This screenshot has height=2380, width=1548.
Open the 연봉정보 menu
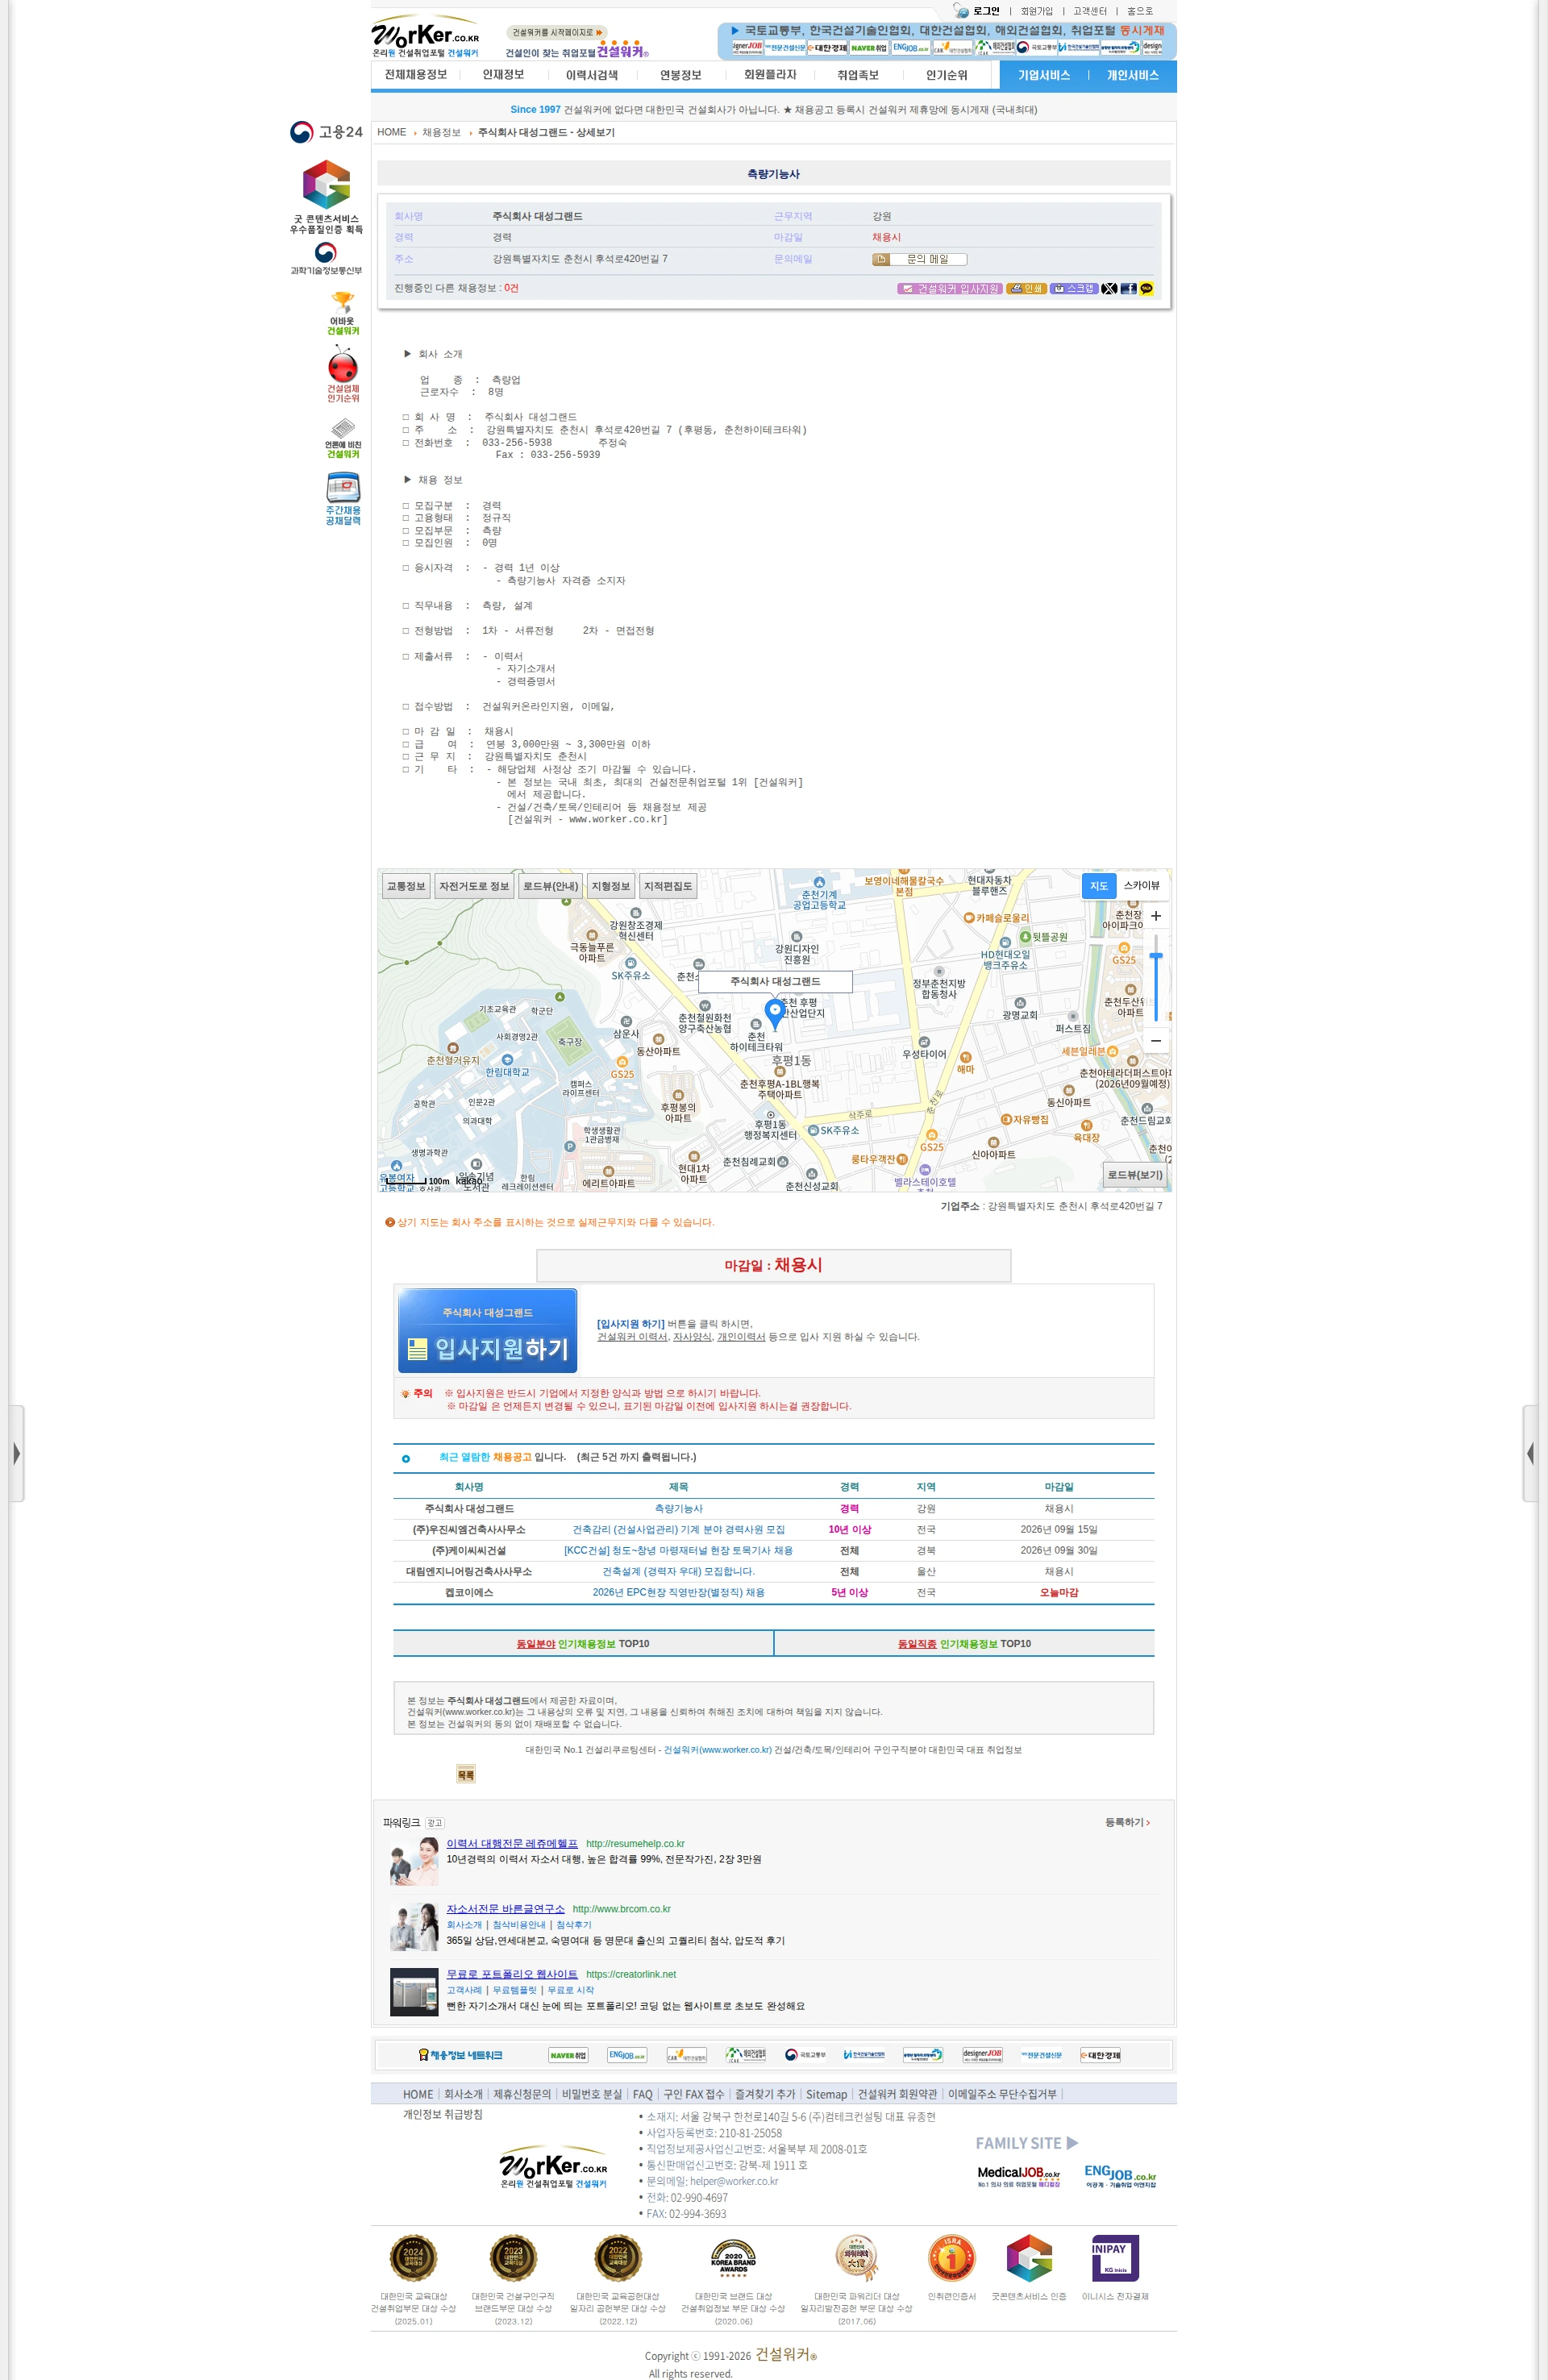tap(681, 75)
